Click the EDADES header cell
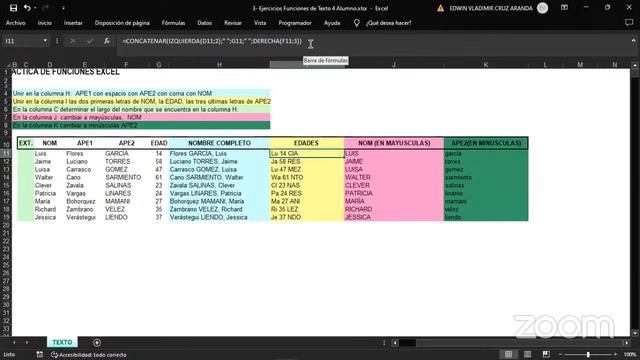640x360 pixels. click(x=307, y=143)
